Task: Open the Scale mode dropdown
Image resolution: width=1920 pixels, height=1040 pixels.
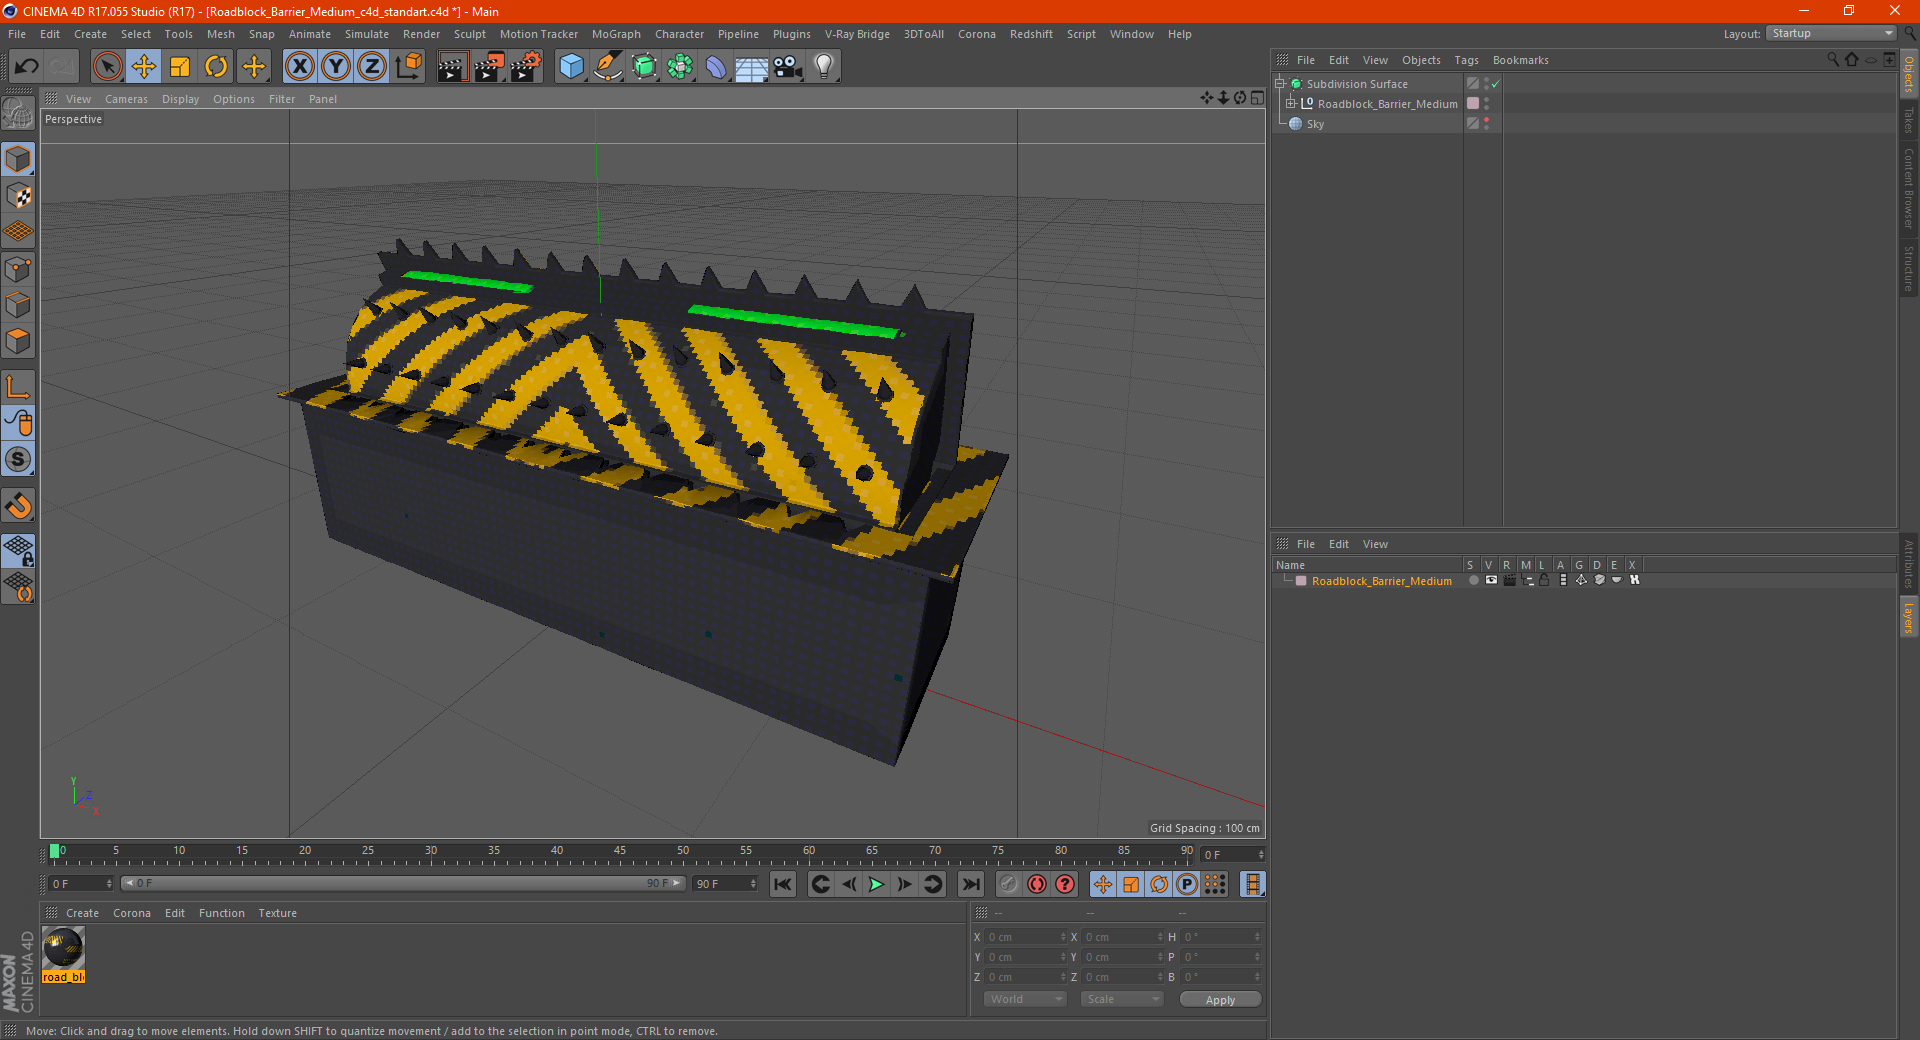Action: pos(1122,999)
